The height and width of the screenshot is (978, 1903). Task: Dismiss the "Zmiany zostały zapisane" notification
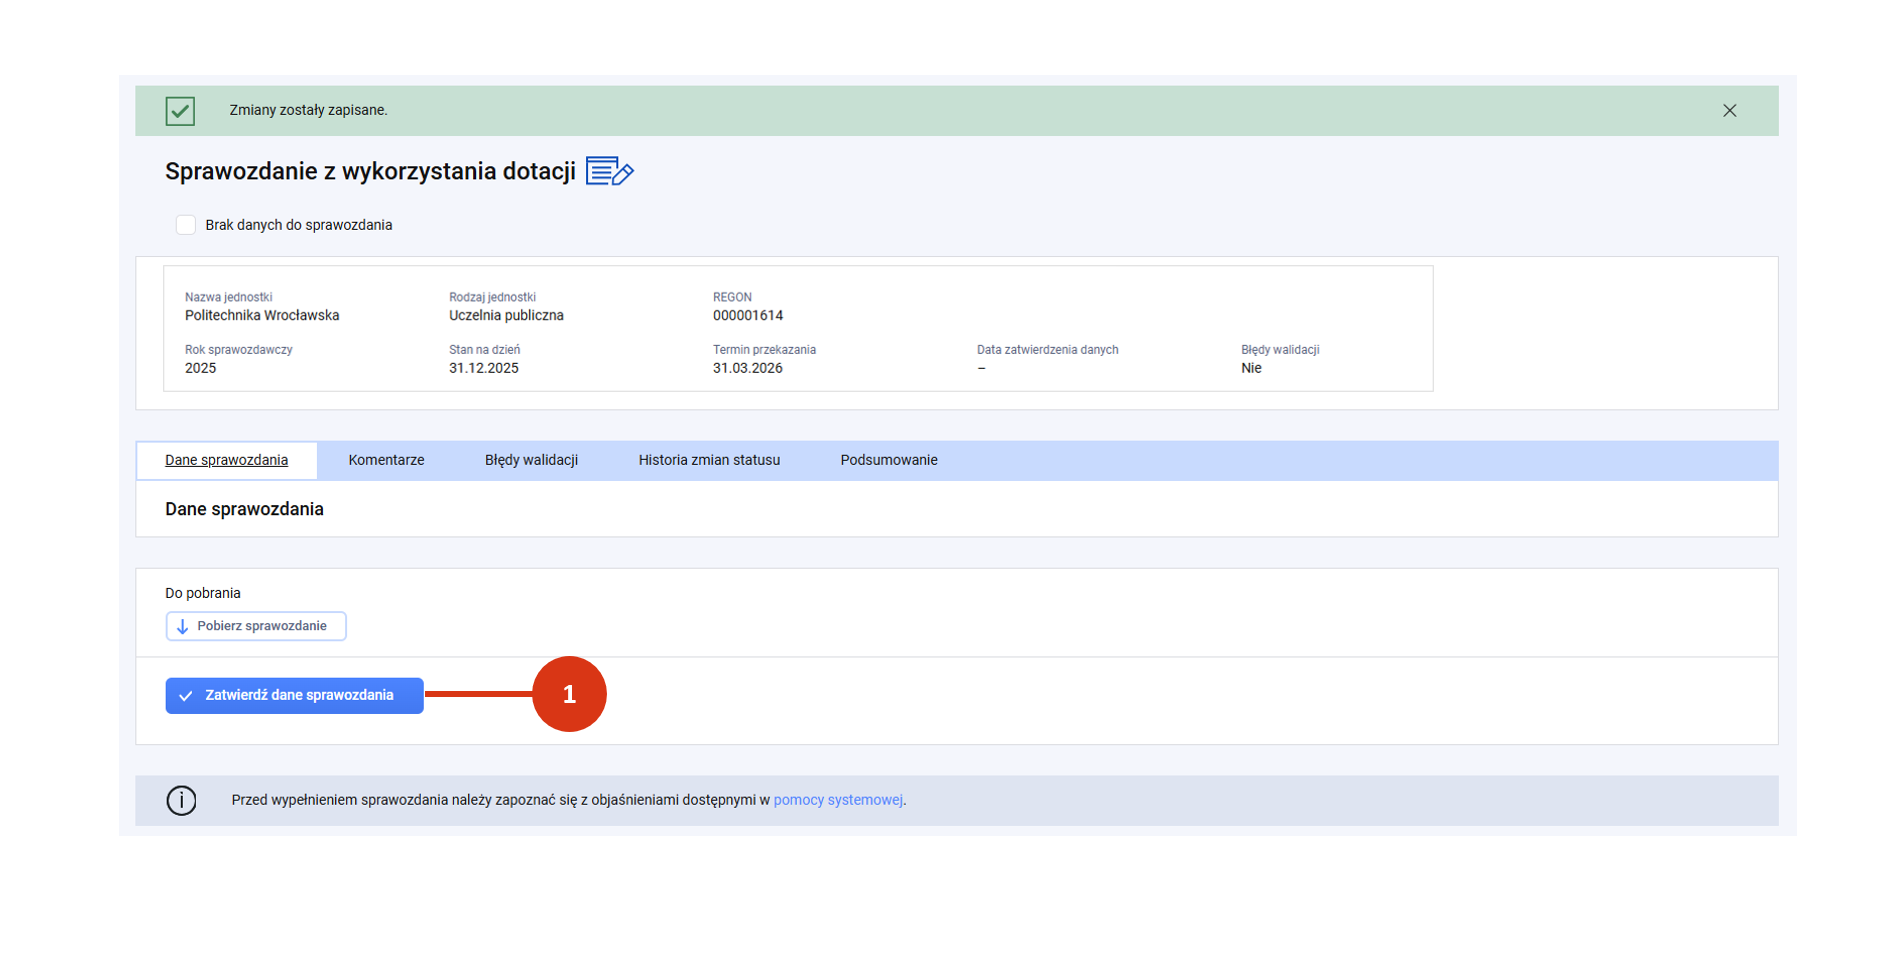1729,111
